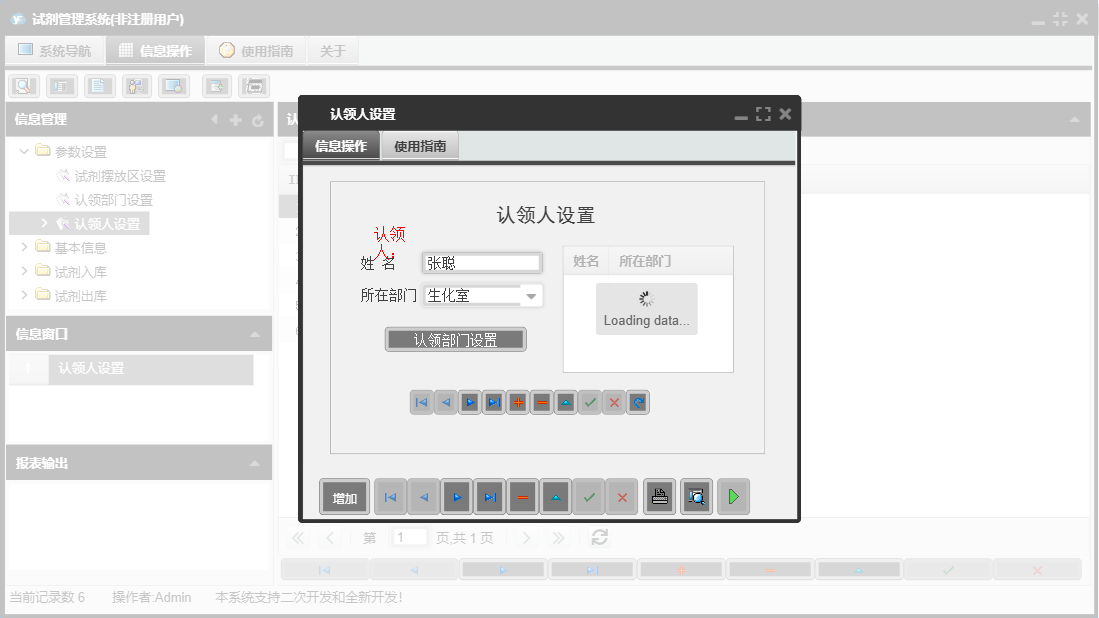Select the 系统导航 tab

(x=55, y=49)
